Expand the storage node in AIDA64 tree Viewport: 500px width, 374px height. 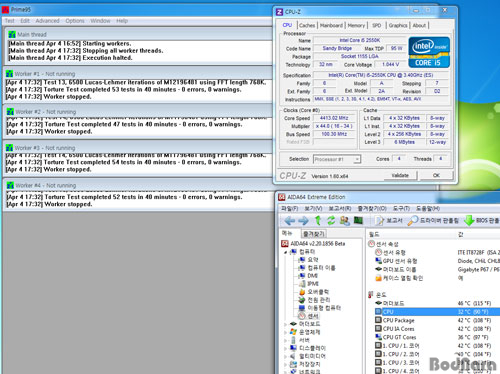coord(286,364)
